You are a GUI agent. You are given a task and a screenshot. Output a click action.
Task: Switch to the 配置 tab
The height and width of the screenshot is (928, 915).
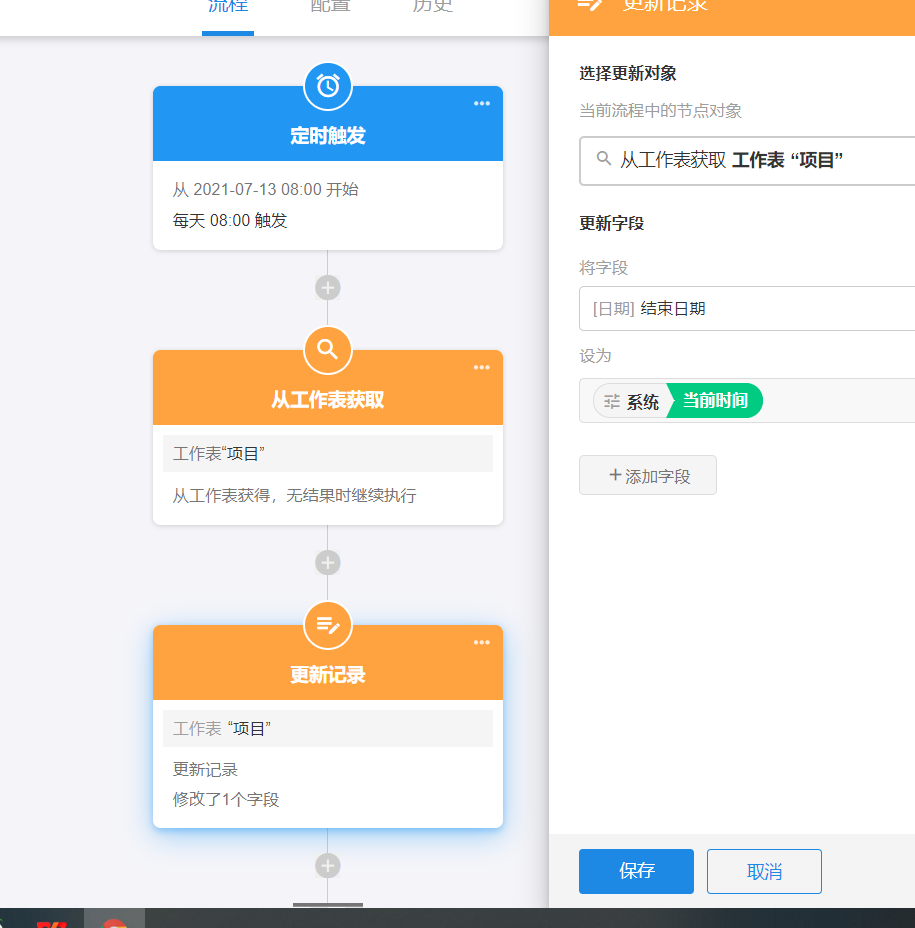[330, 8]
